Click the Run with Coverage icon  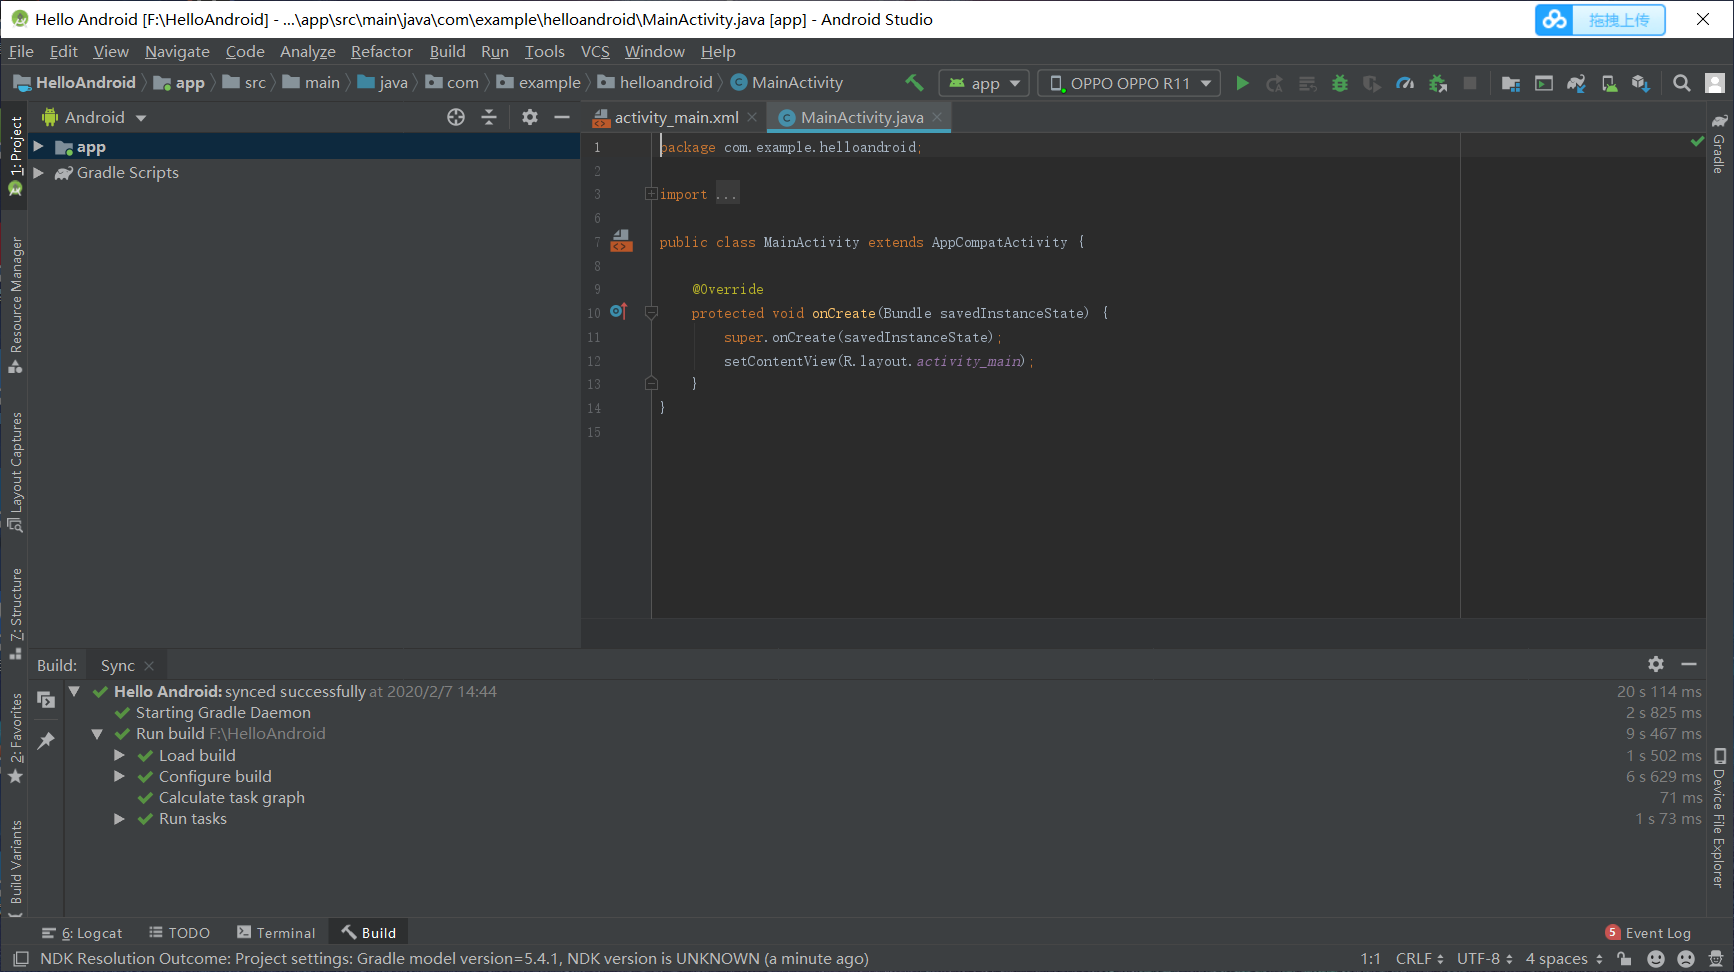(x=1372, y=83)
